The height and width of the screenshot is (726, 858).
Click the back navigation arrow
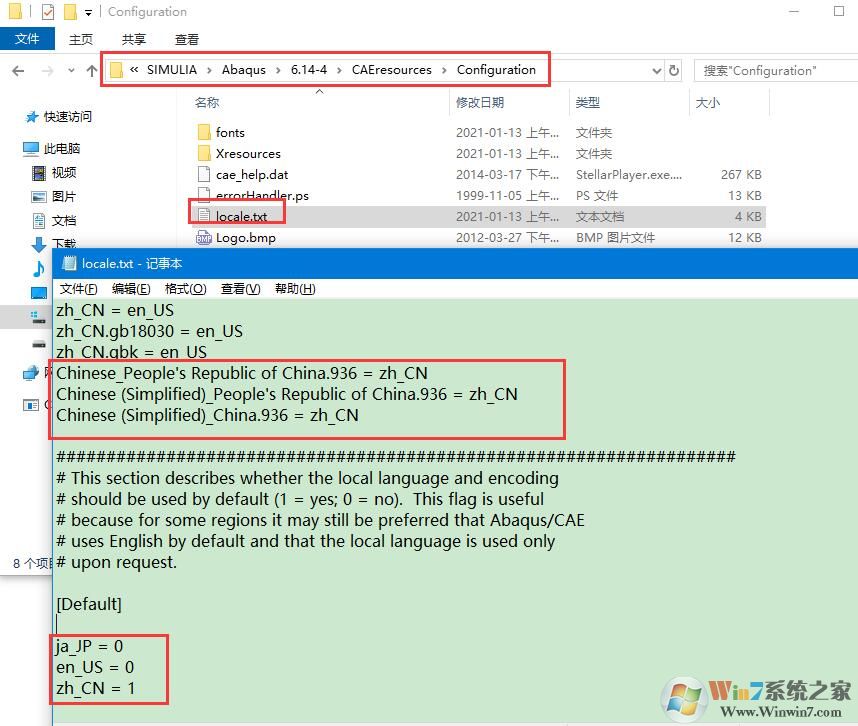[18, 71]
